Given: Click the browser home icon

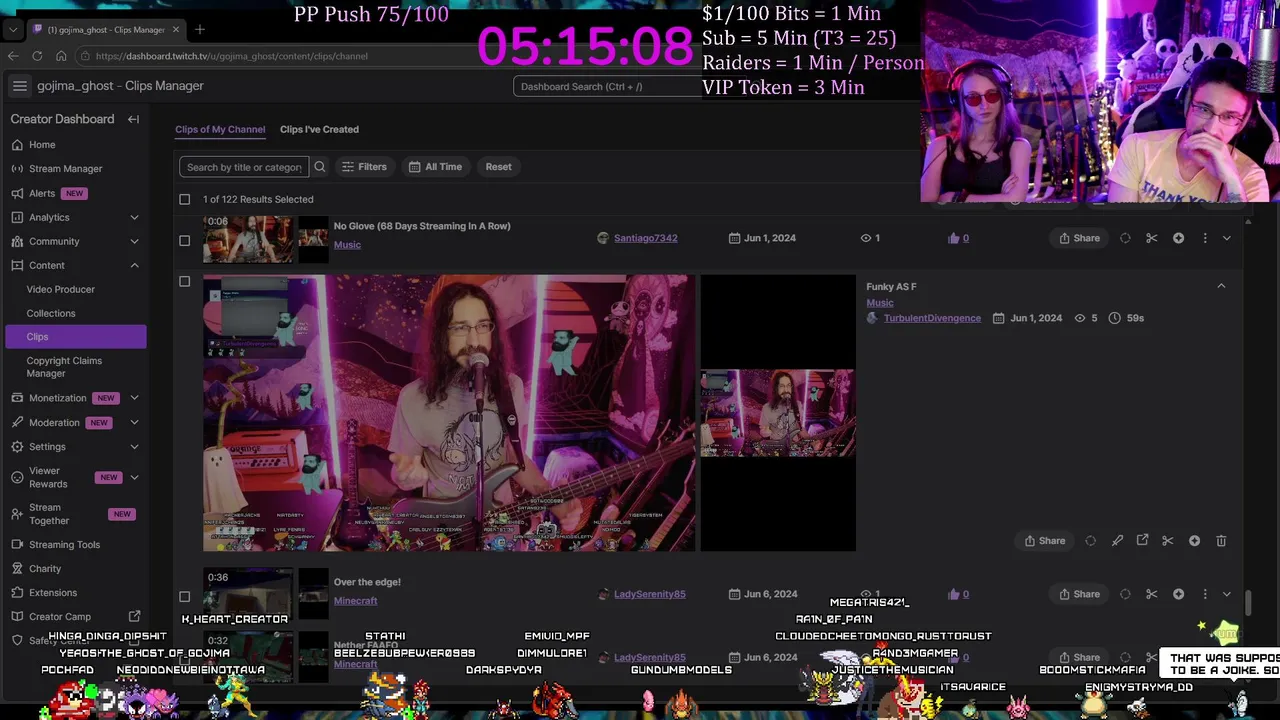Looking at the screenshot, I should pos(61,56).
